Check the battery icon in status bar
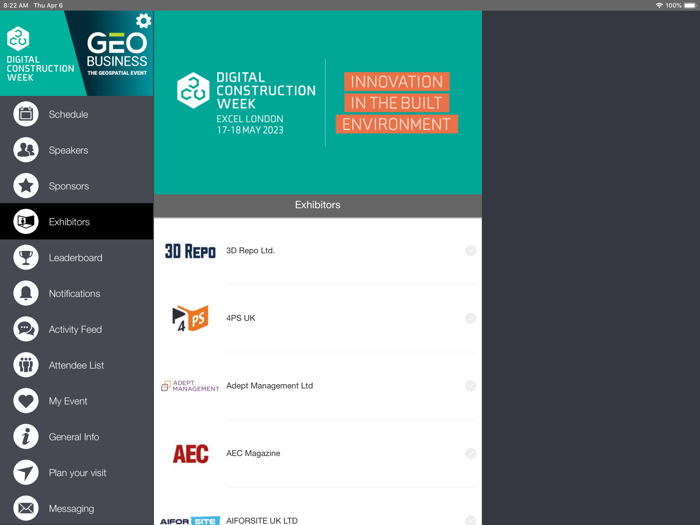 click(690, 5)
